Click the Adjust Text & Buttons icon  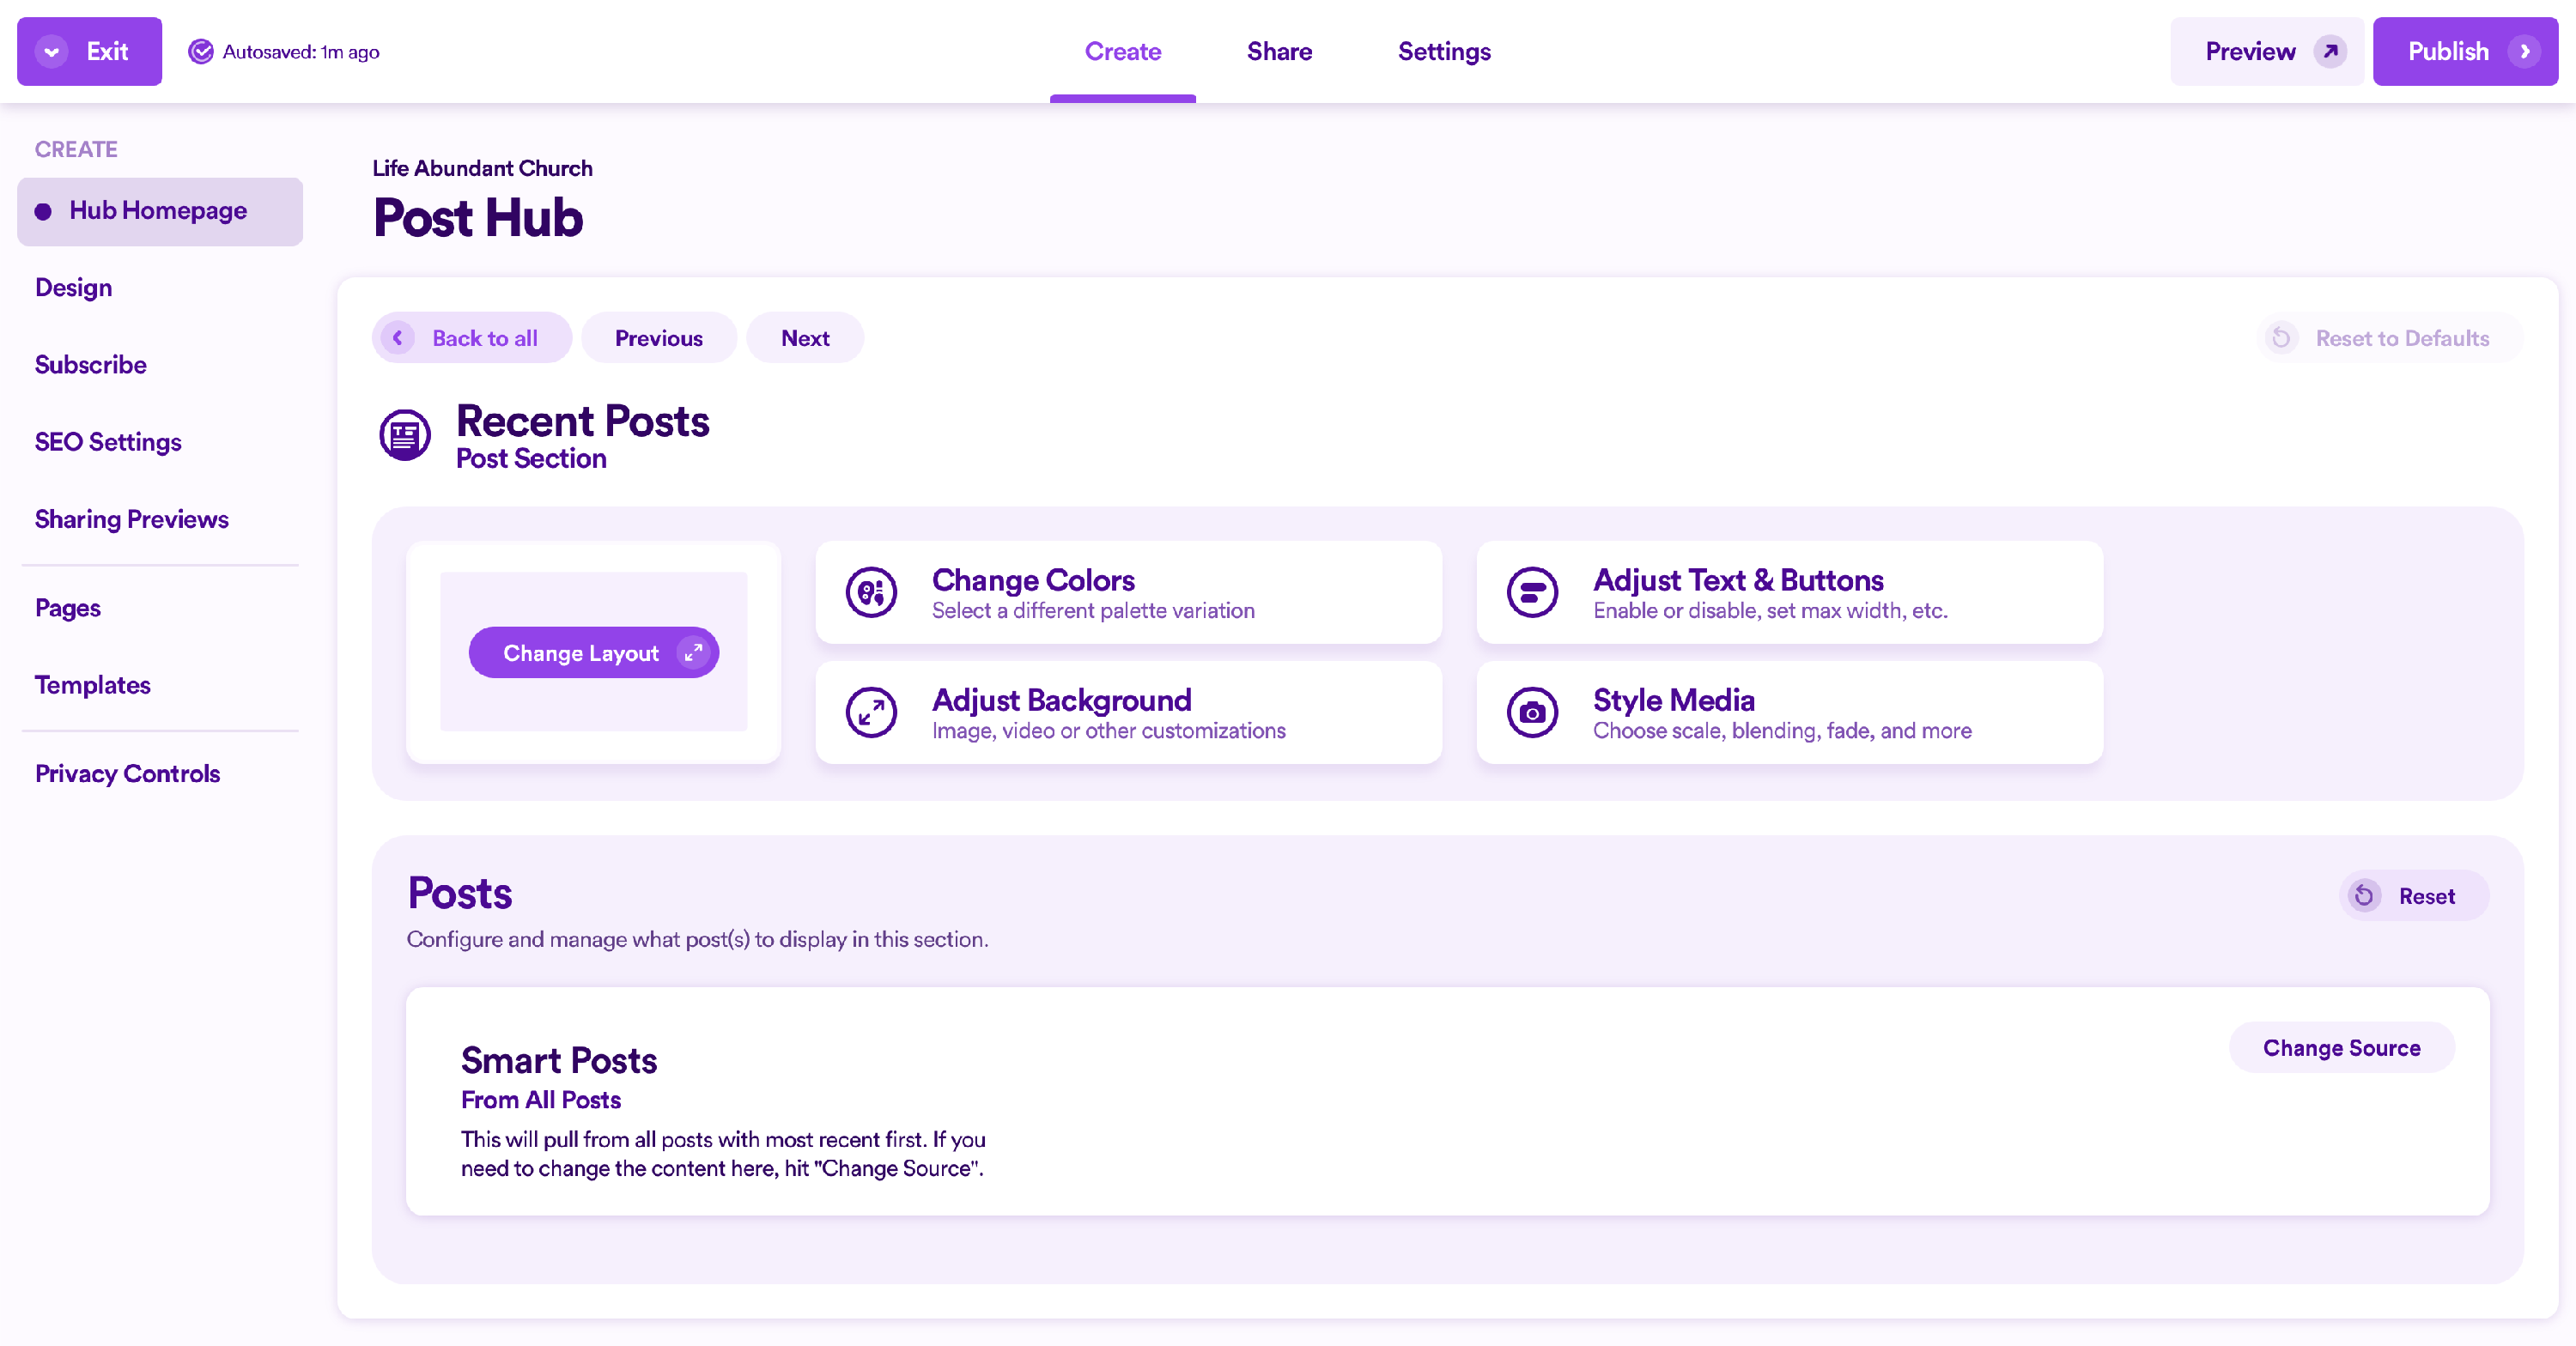point(1532,592)
